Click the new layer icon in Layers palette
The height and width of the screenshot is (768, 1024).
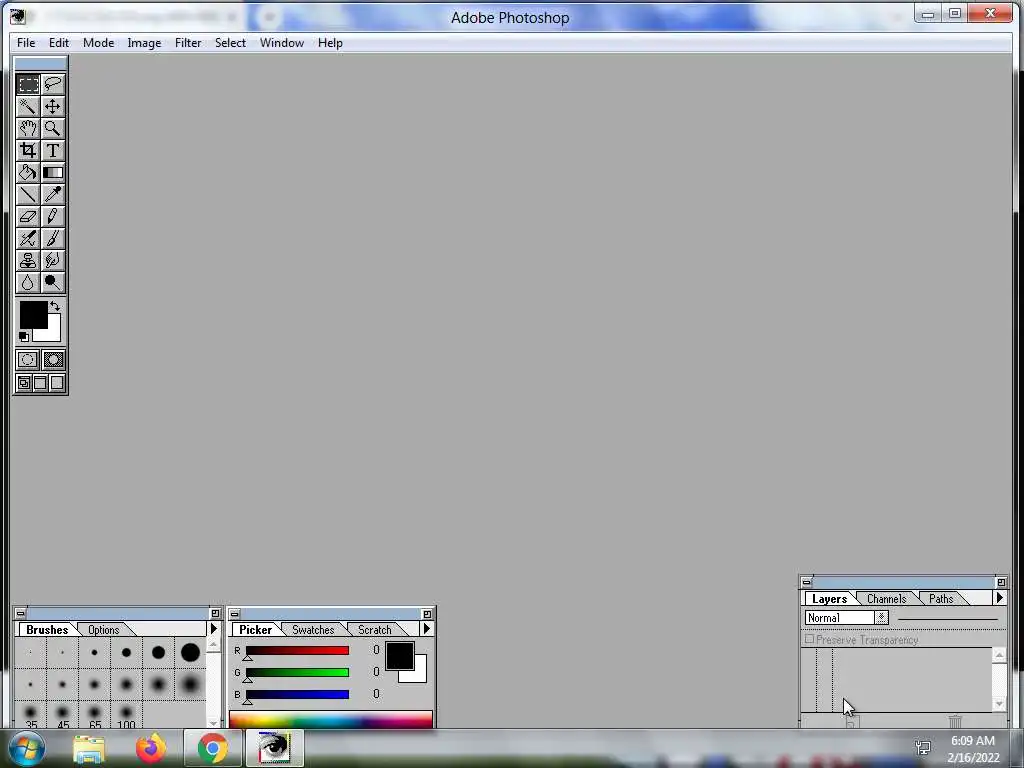852,722
